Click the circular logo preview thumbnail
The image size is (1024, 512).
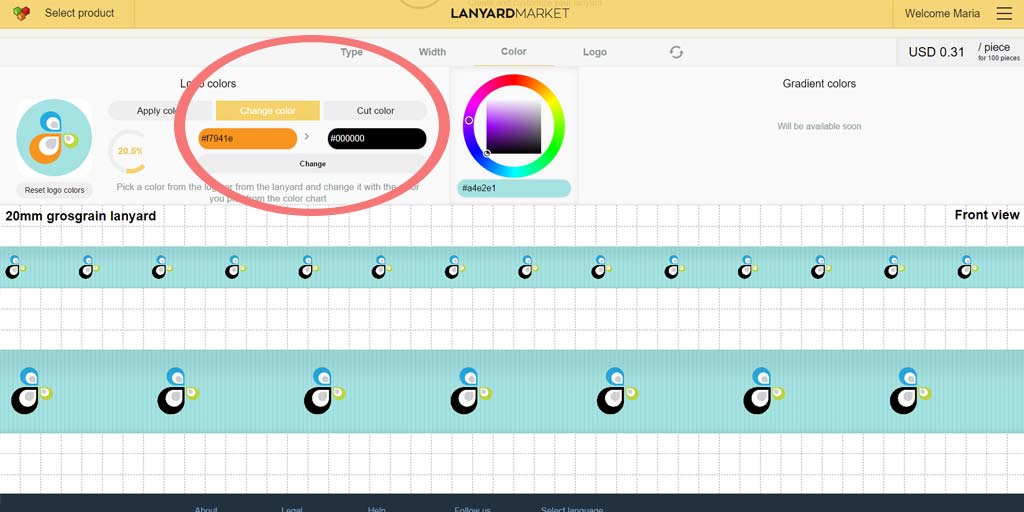click(54, 138)
